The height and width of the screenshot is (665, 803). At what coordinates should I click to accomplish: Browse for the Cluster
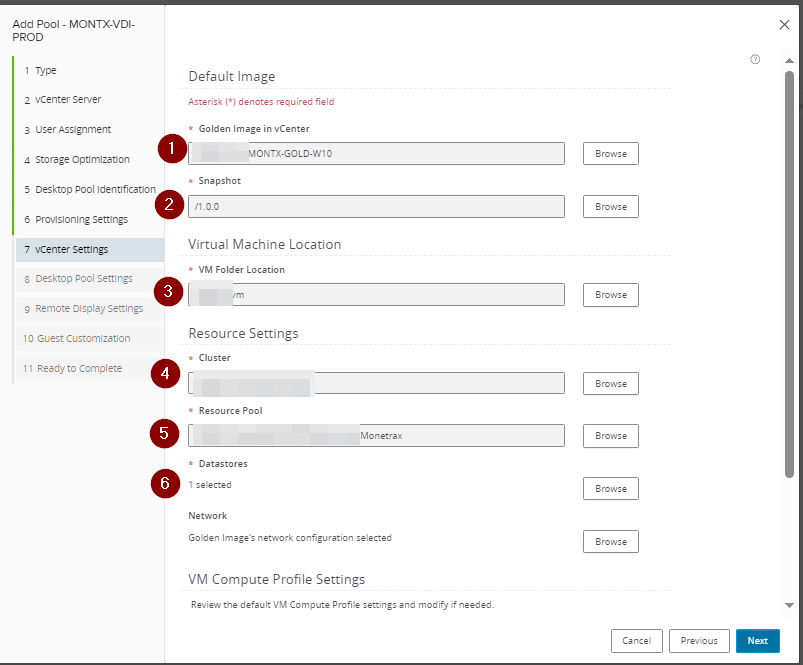pos(610,384)
